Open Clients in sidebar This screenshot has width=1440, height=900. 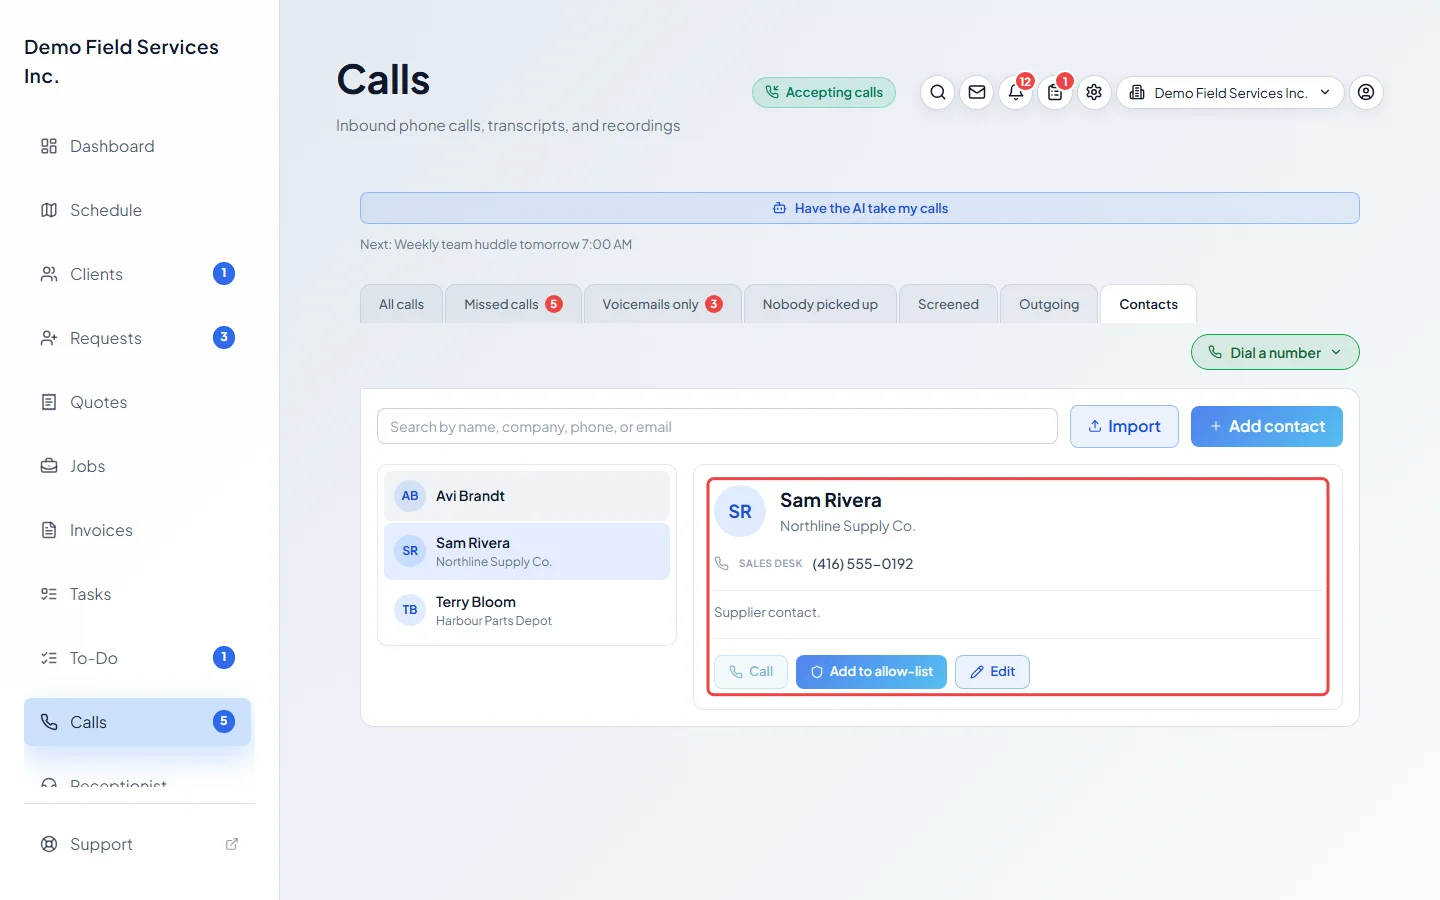[x=138, y=274]
